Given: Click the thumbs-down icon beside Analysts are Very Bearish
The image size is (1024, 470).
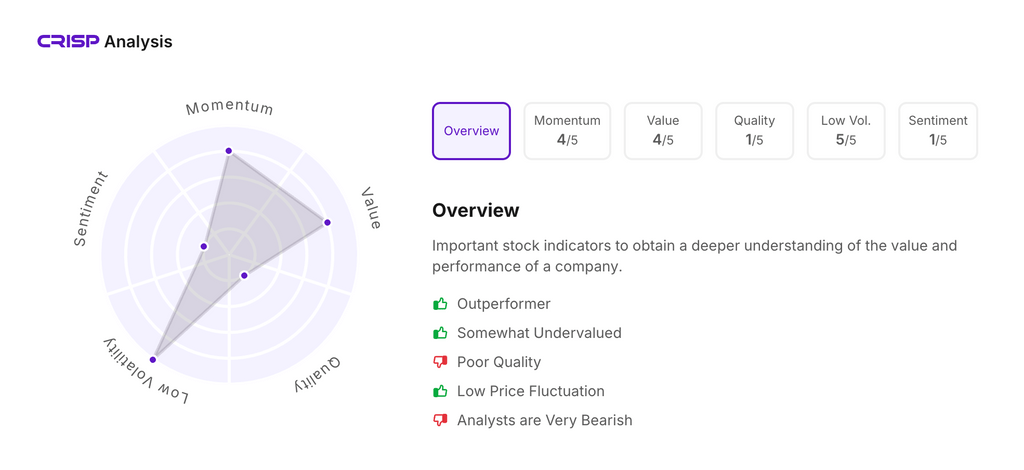Looking at the screenshot, I should [x=440, y=420].
